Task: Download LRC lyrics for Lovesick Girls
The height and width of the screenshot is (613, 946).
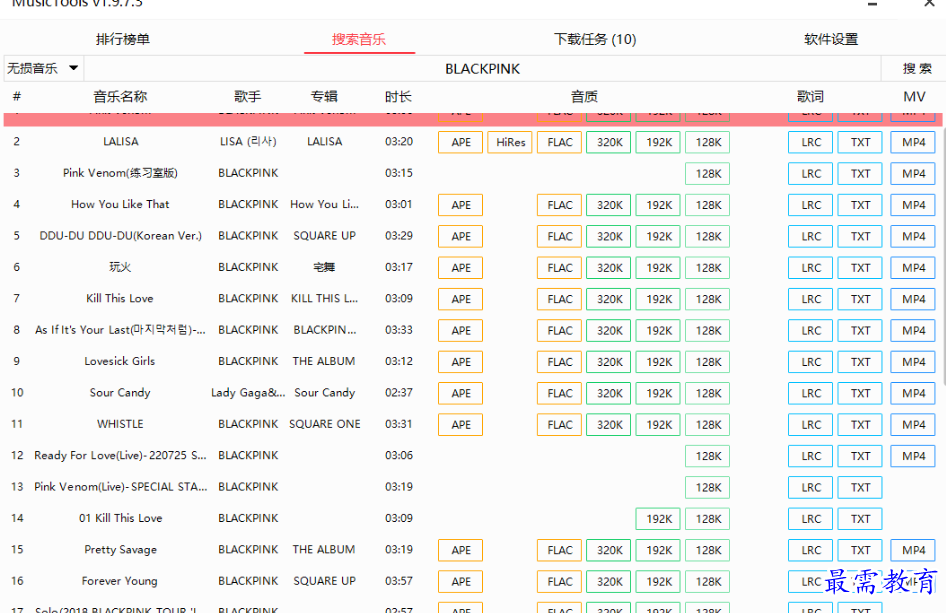Action: (810, 362)
